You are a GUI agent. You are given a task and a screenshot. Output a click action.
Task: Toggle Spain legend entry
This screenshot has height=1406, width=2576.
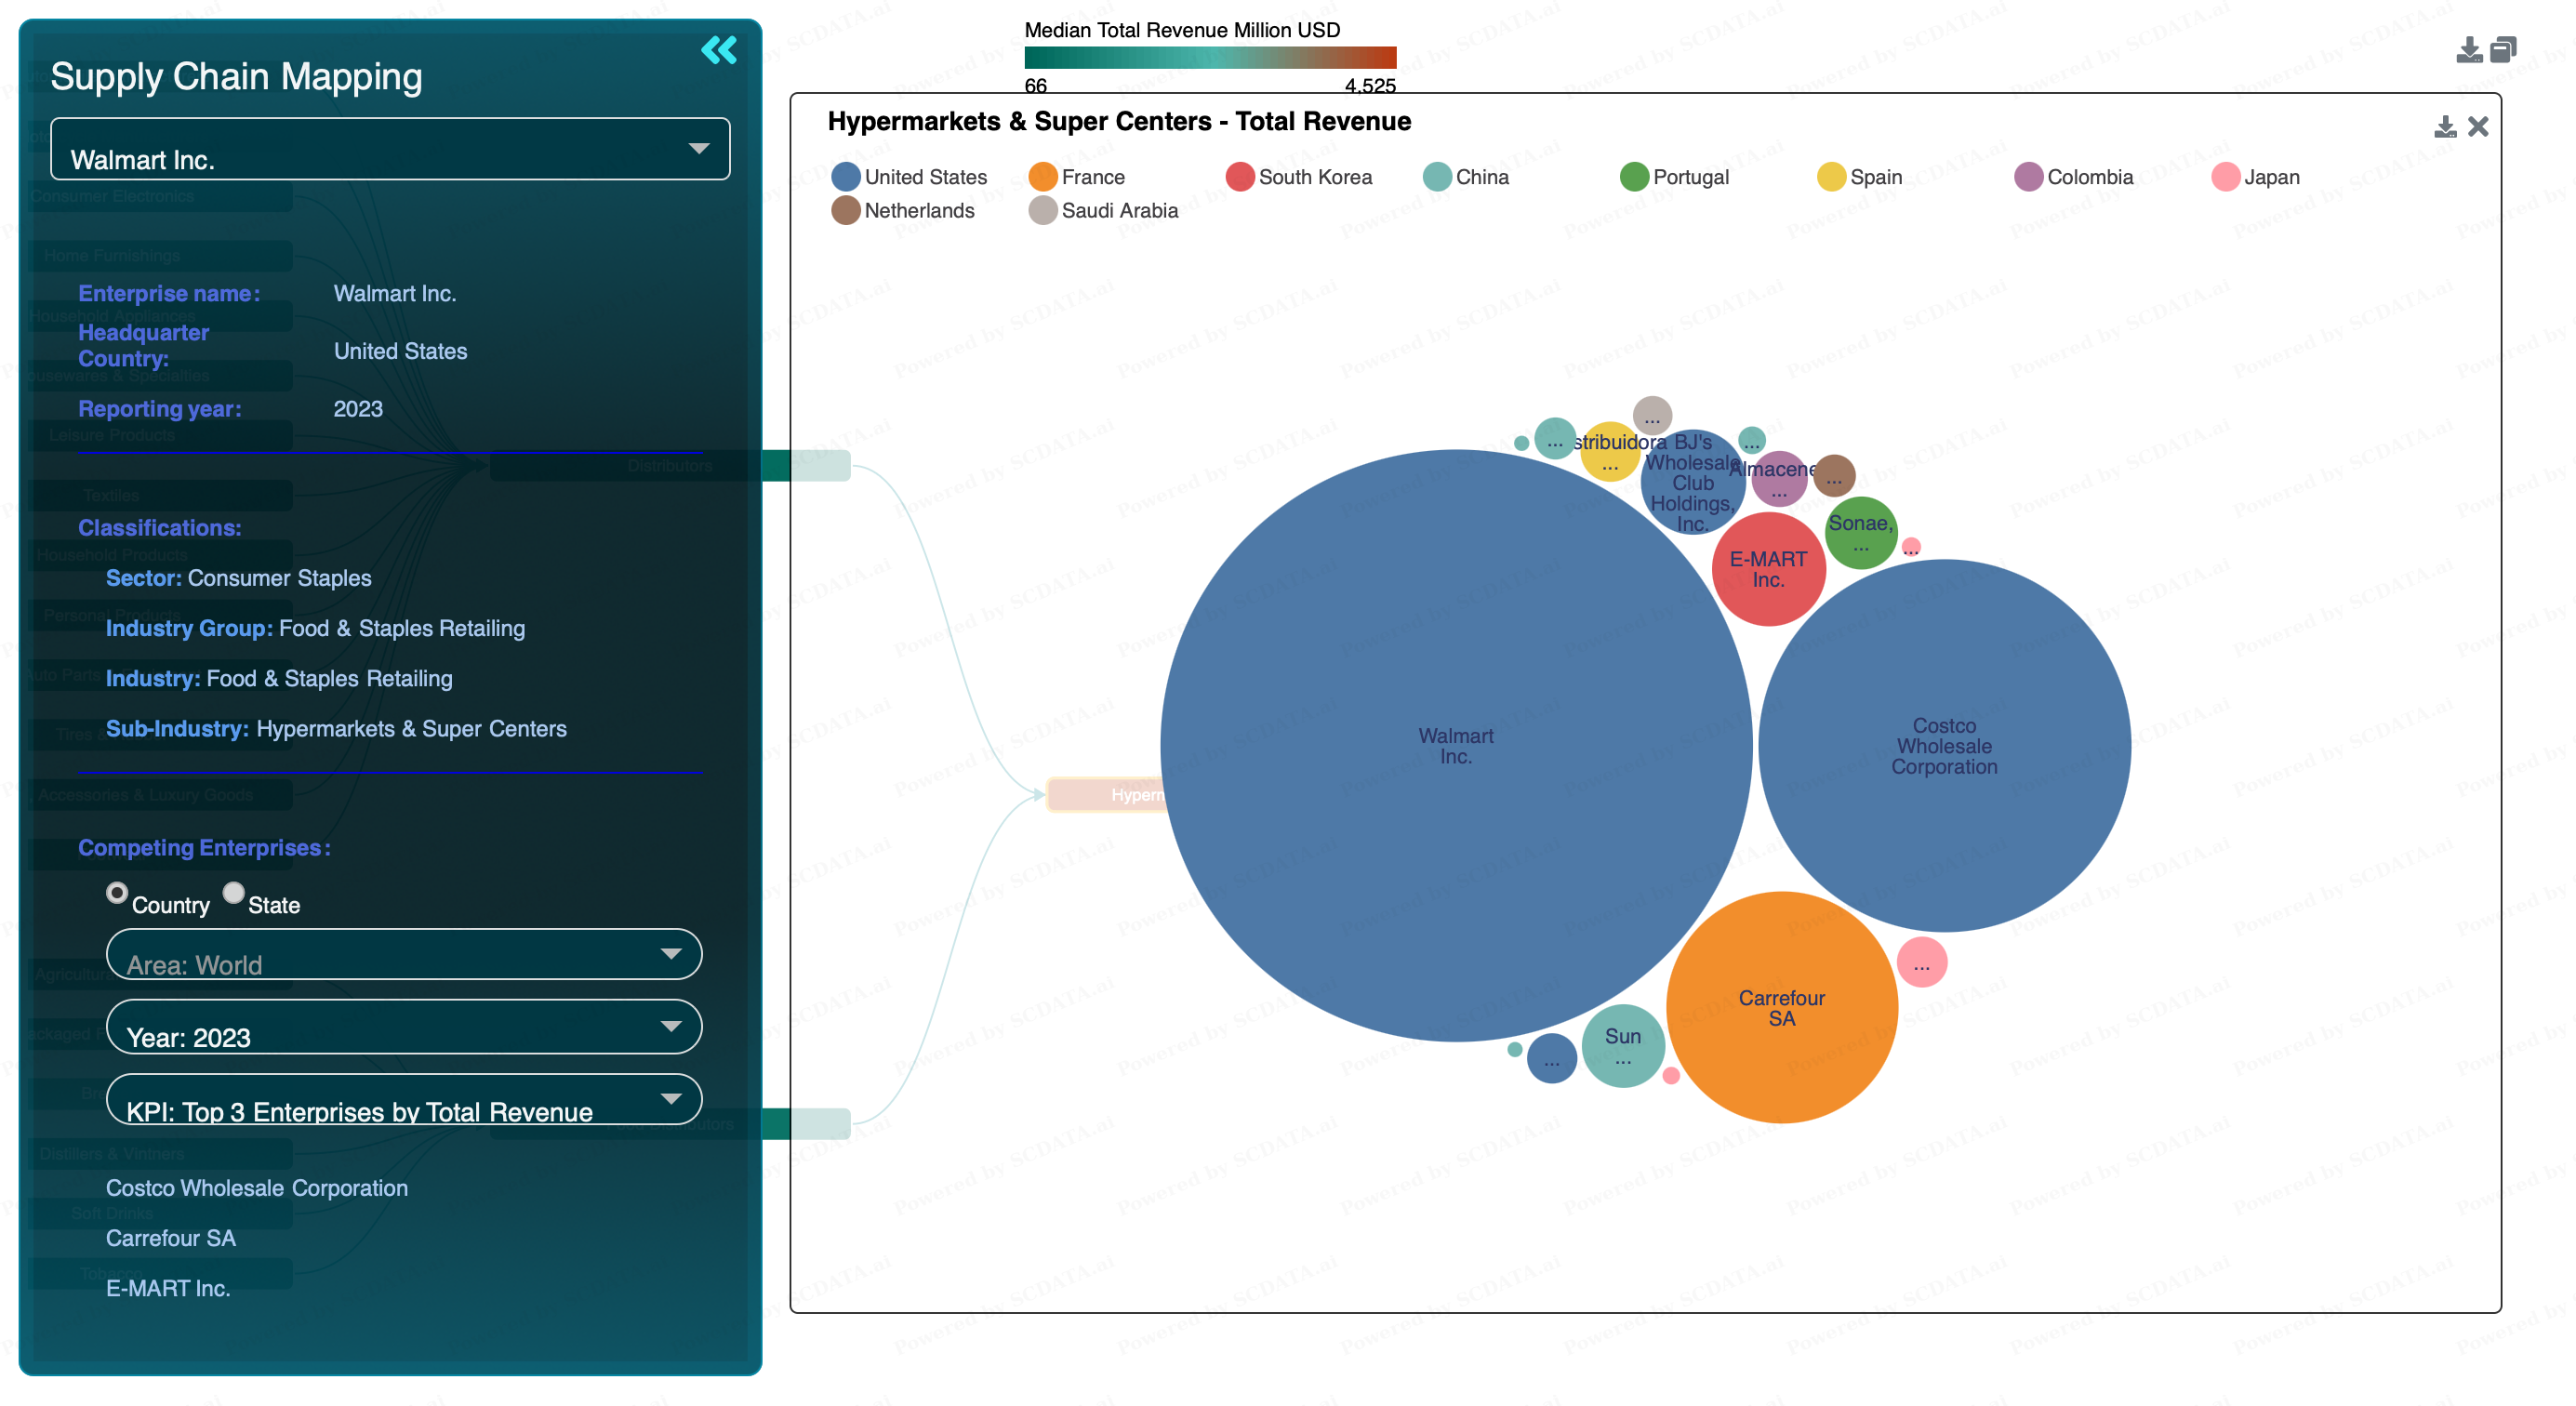tap(1860, 177)
